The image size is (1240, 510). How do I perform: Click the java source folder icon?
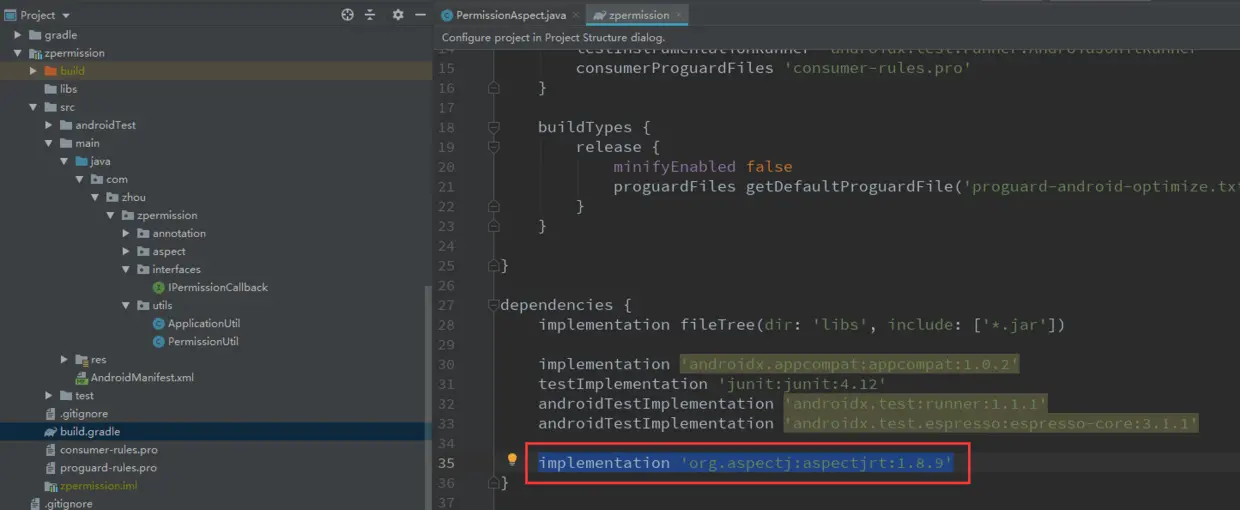click(81, 161)
